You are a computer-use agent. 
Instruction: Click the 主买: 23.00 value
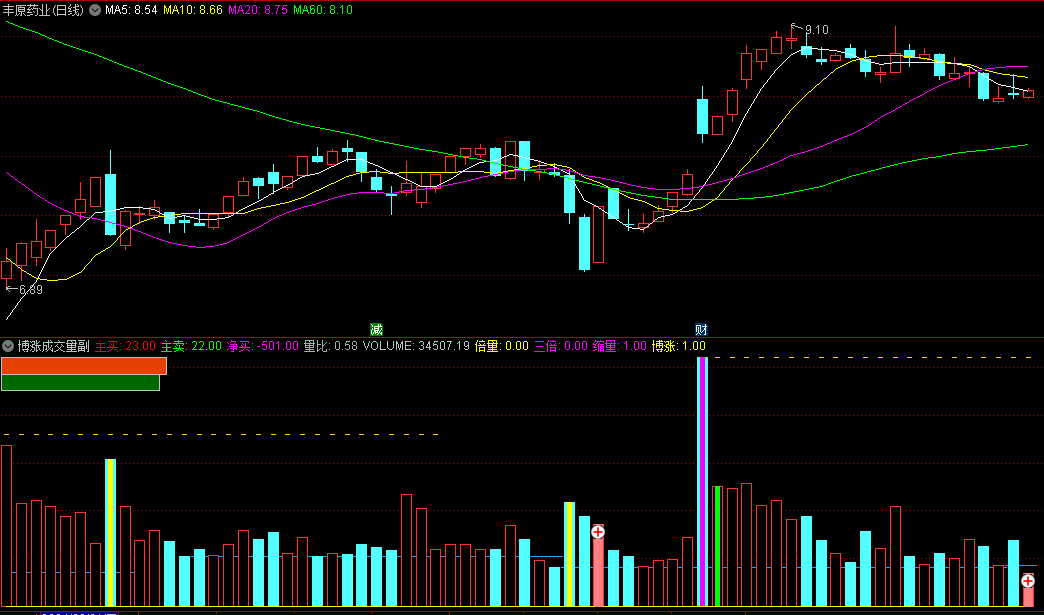pos(125,346)
